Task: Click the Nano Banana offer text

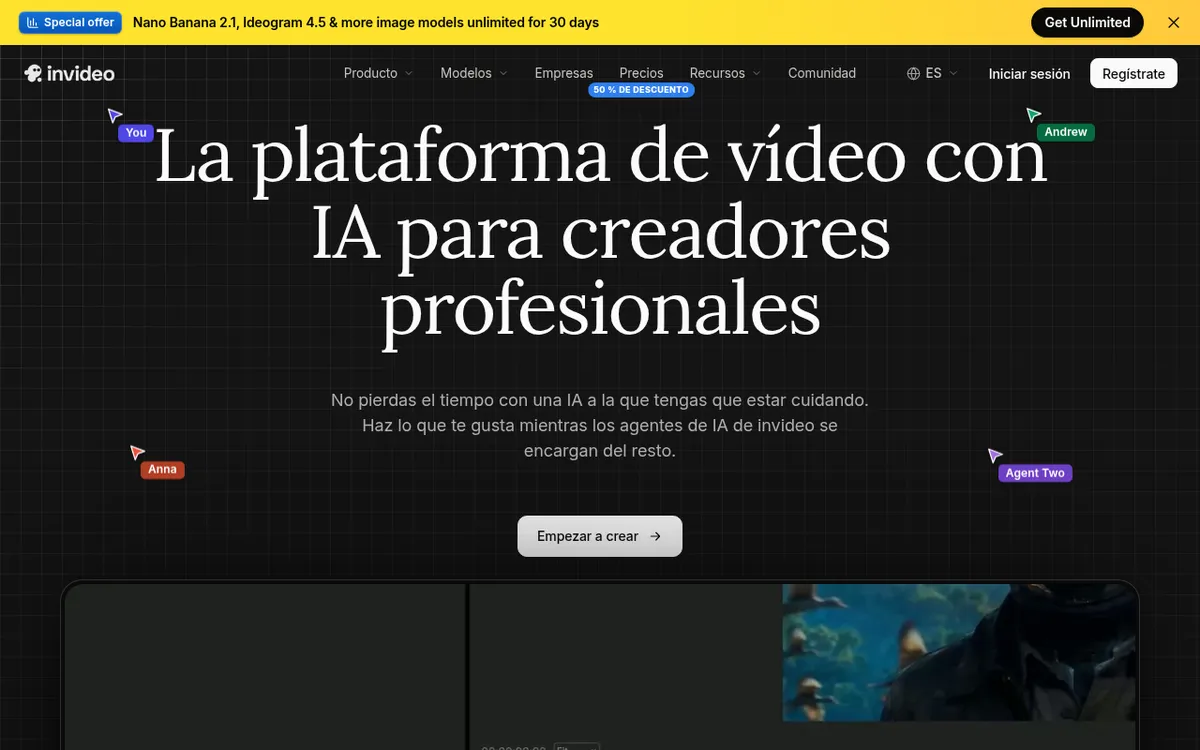Action: pyautogui.click(x=366, y=22)
